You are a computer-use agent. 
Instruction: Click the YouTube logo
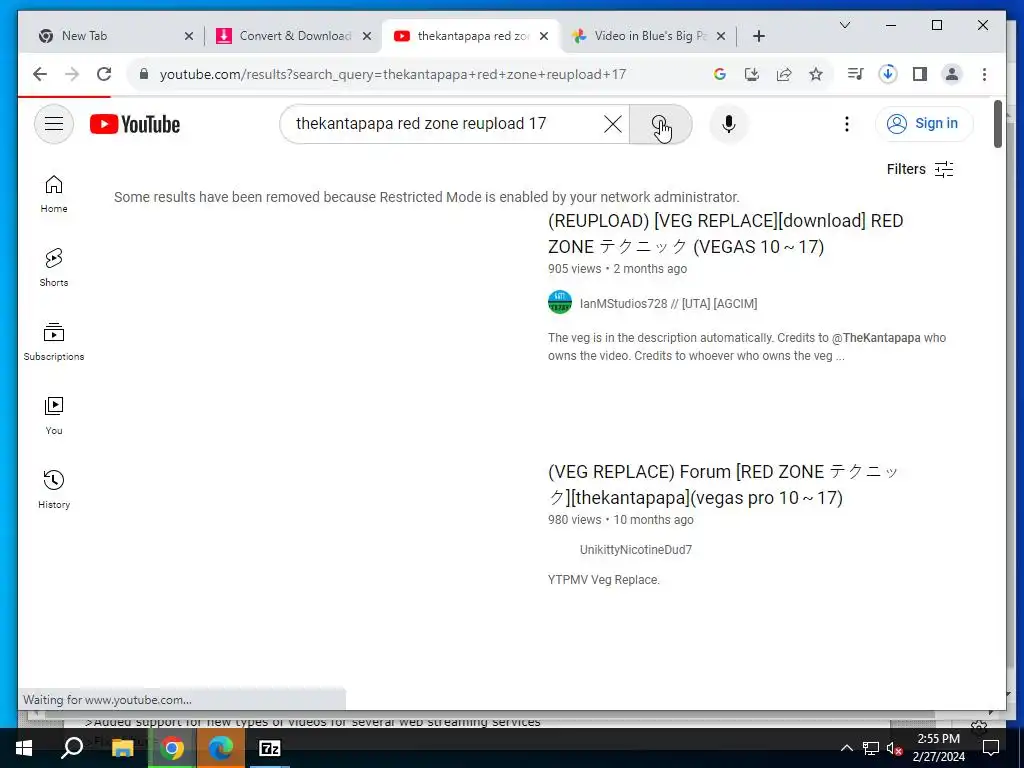[x=135, y=124]
